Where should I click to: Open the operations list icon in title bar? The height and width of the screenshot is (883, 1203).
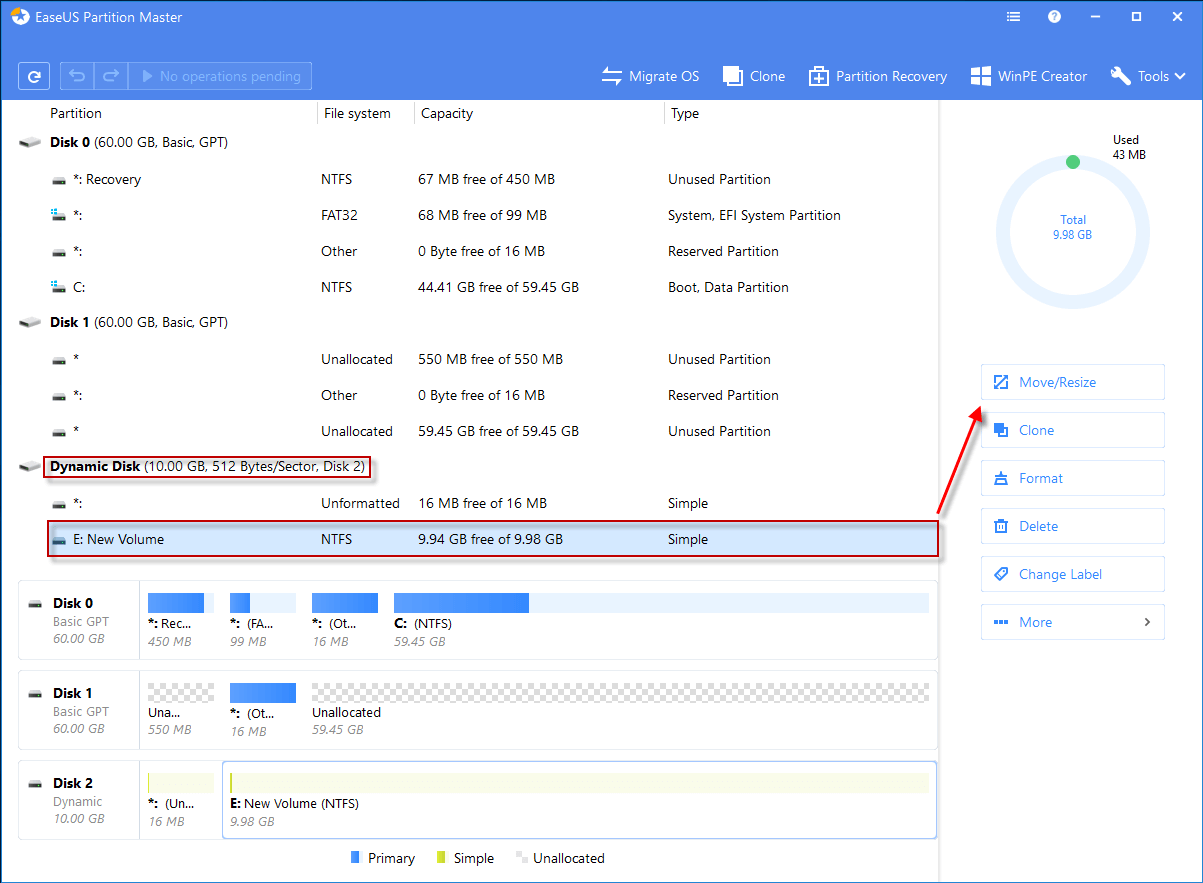click(1014, 17)
